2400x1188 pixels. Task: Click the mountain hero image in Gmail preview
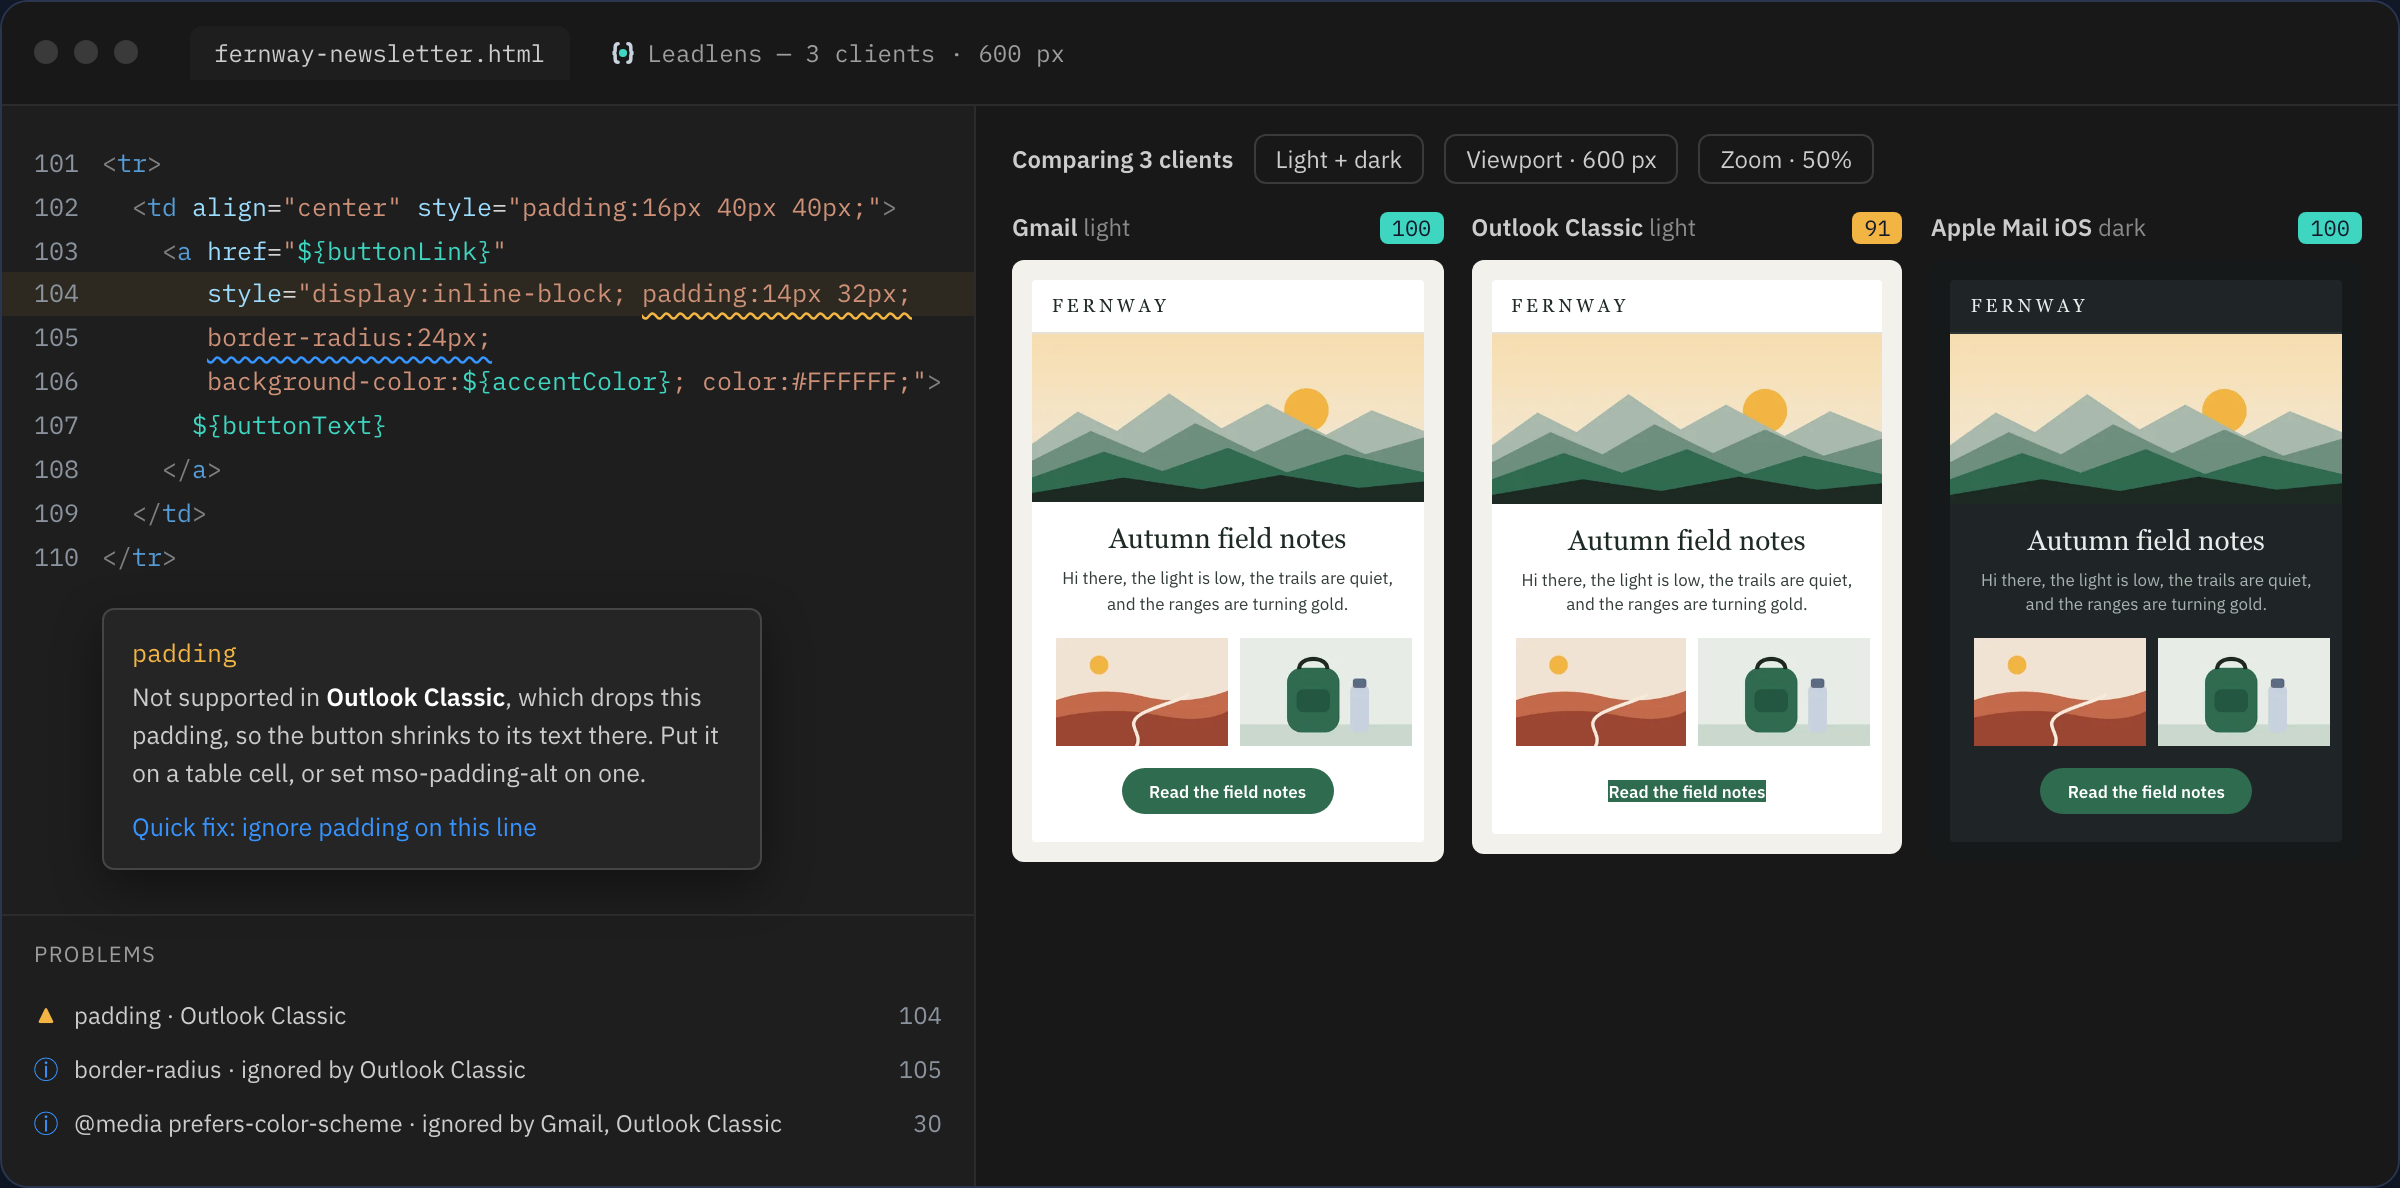pyautogui.click(x=1227, y=417)
